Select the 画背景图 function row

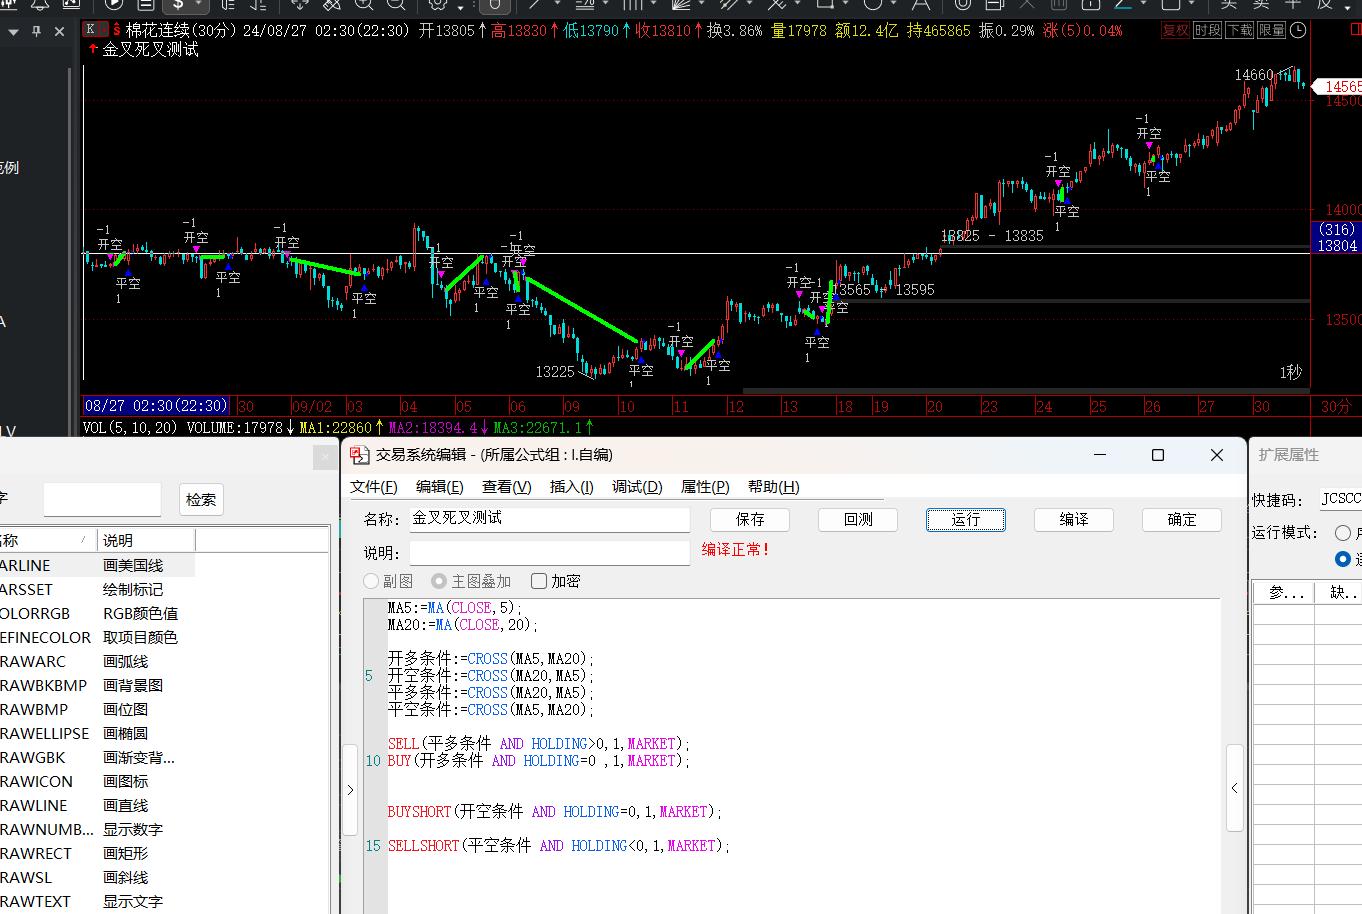97,686
